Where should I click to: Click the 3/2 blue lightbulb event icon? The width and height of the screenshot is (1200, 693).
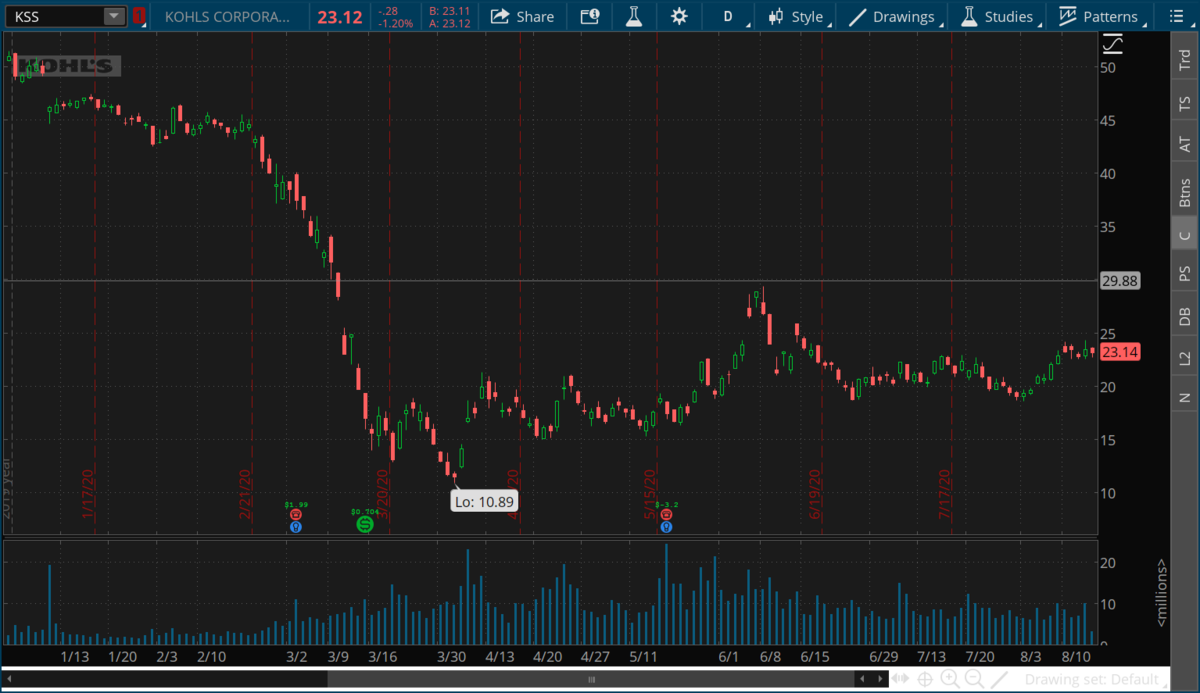tap(296, 526)
